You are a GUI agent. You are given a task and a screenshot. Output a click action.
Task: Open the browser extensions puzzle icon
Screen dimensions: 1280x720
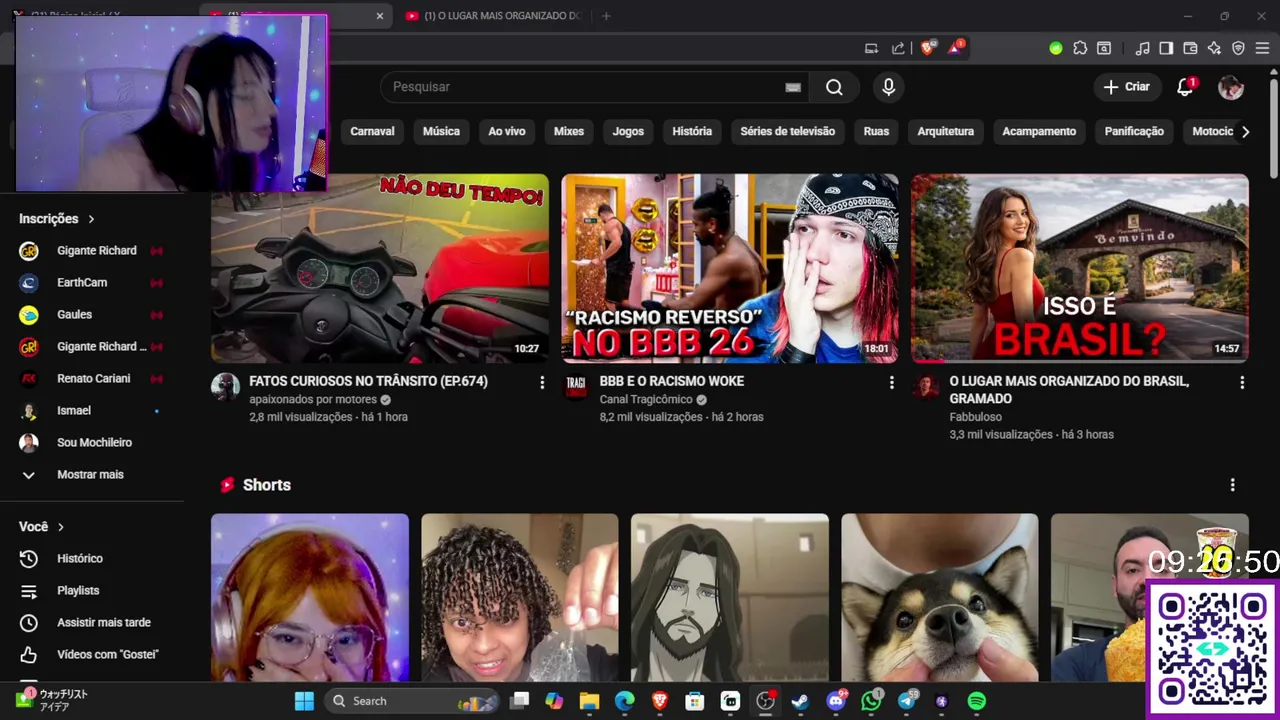click(1080, 48)
